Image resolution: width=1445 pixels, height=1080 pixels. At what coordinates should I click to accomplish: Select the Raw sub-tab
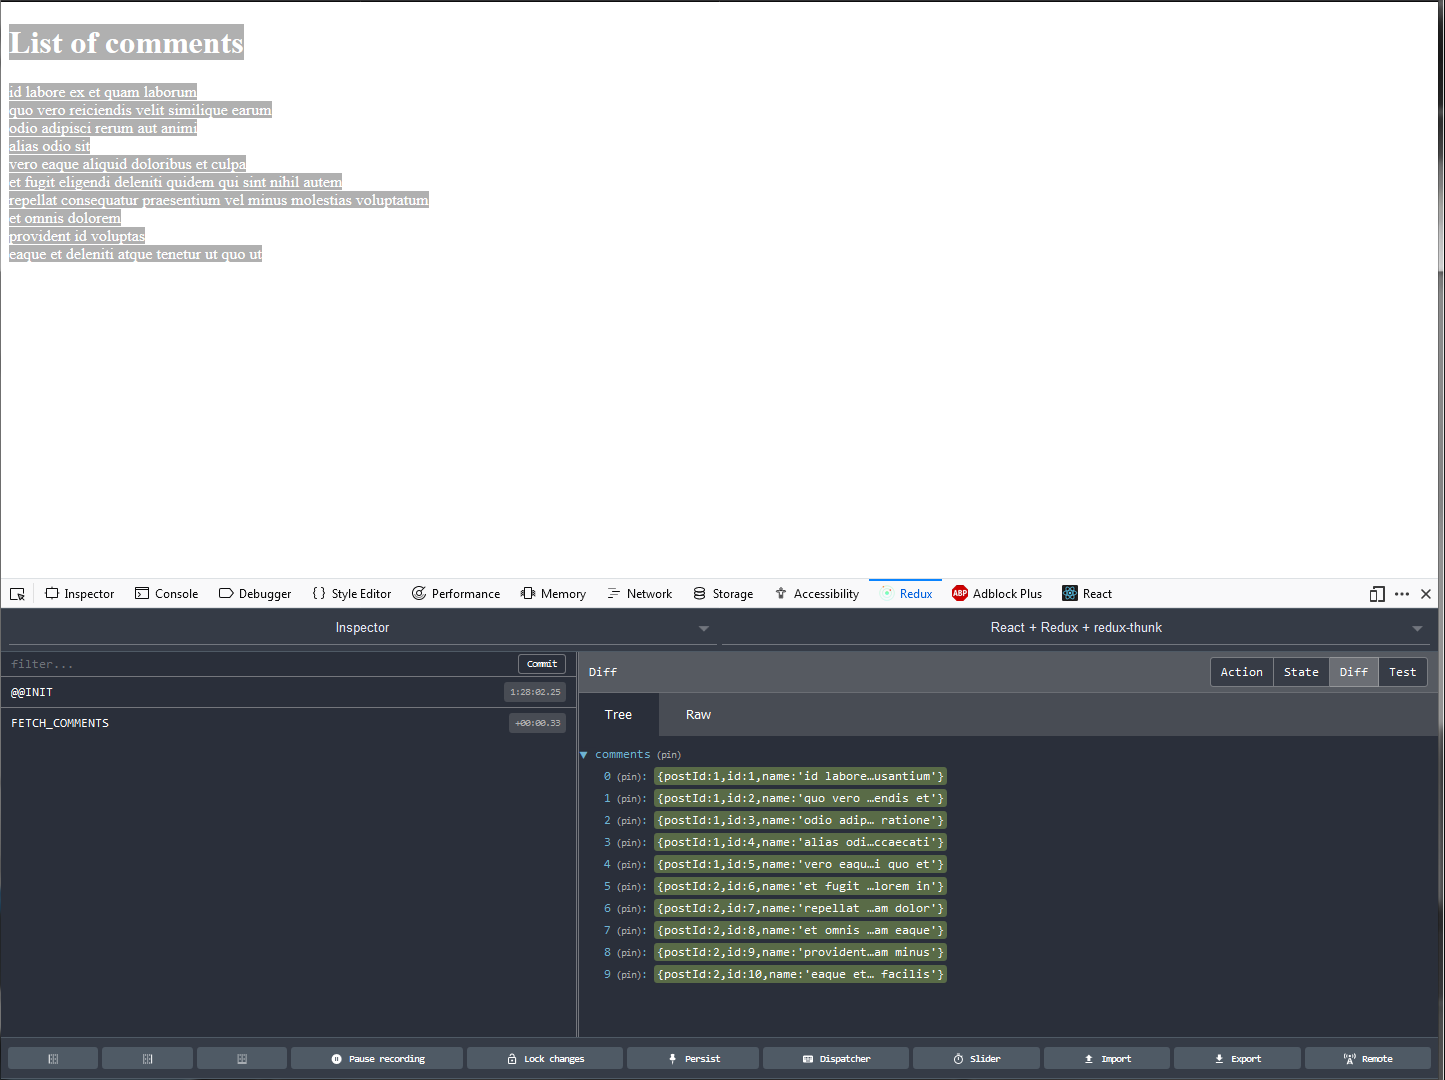point(698,715)
